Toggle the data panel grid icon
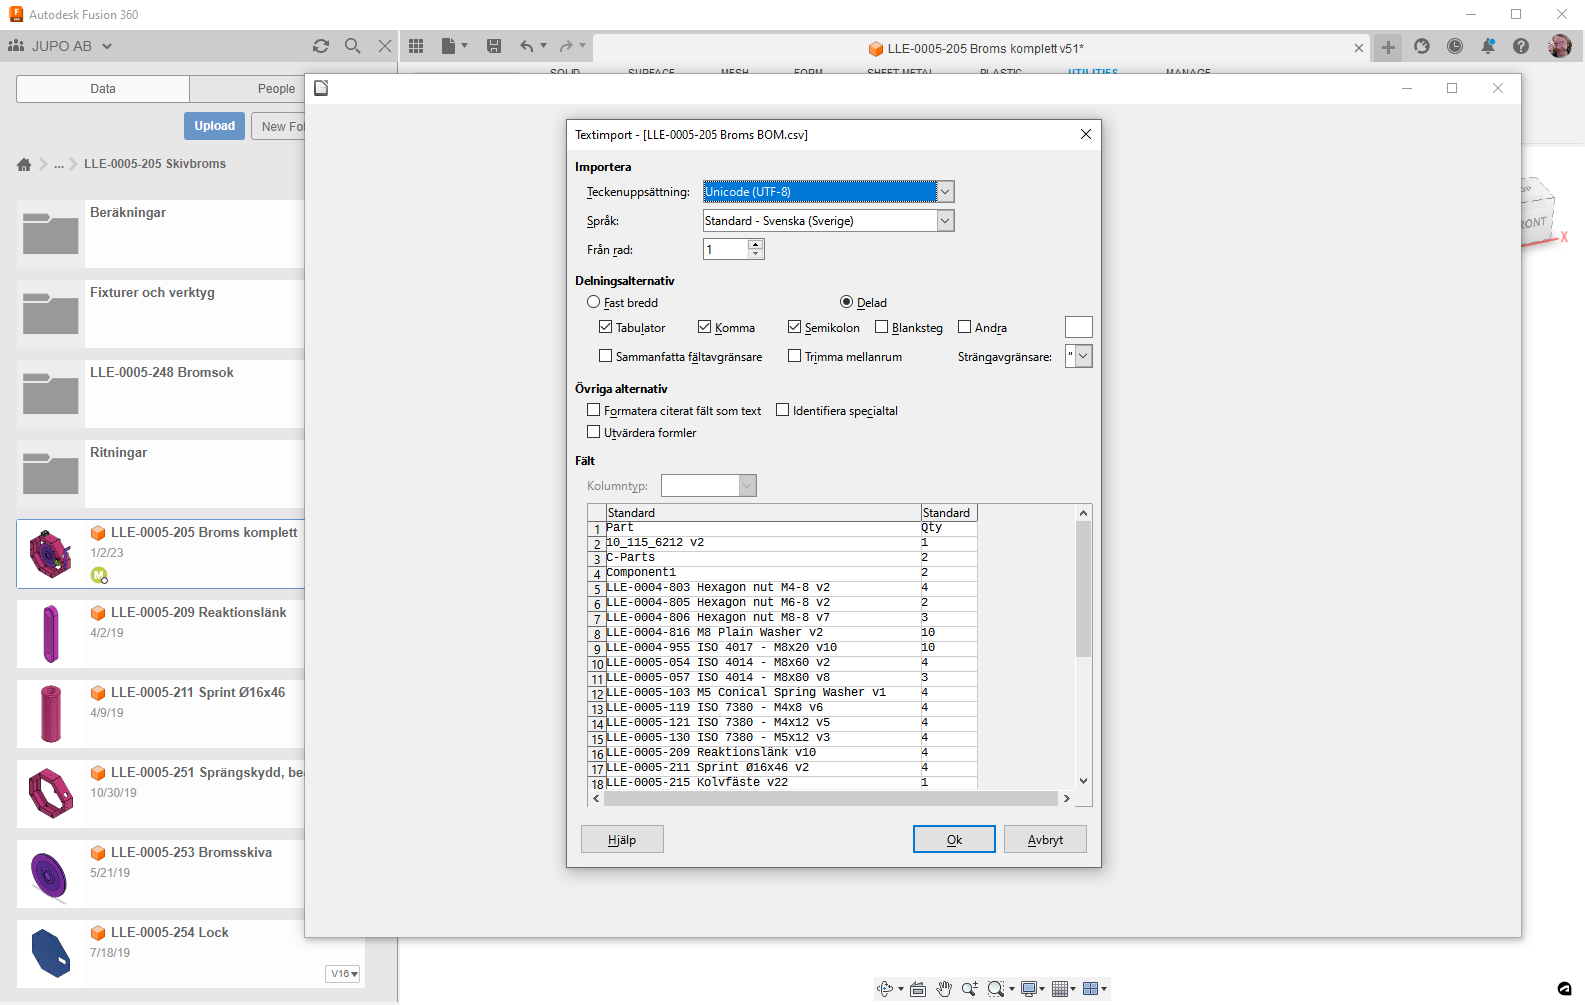The height and width of the screenshot is (1005, 1585). (x=416, y=46)
